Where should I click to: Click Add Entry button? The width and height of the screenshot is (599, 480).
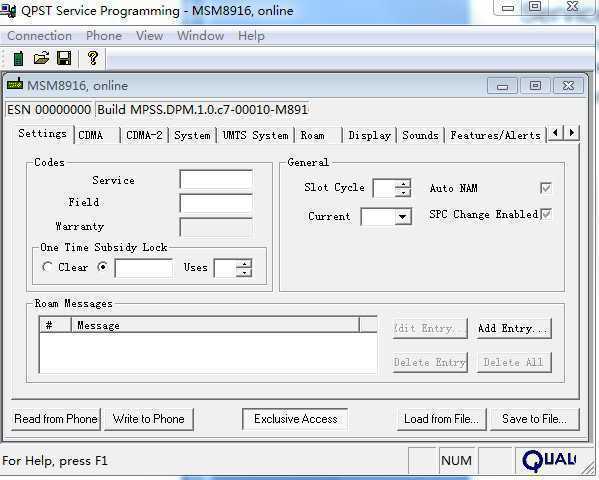(x=514, y=328)
